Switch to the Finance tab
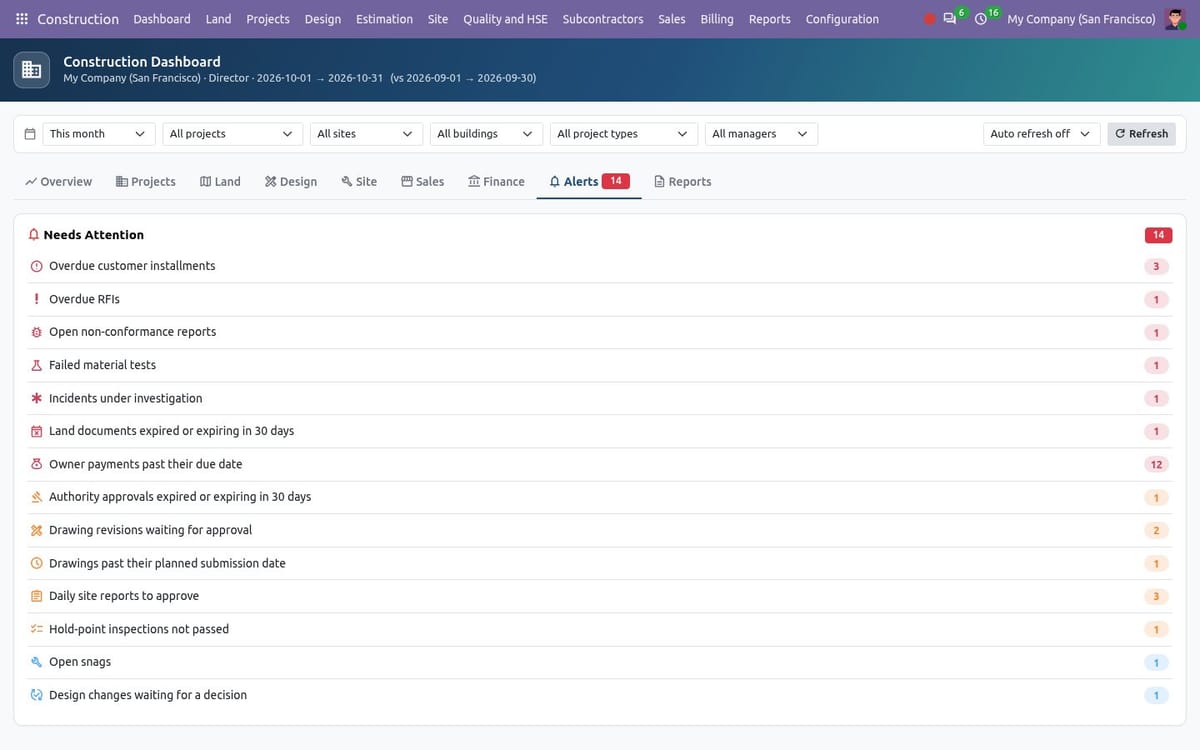Image resolution: width=1200 pixels, height=750 pixels. click(496, 182)
